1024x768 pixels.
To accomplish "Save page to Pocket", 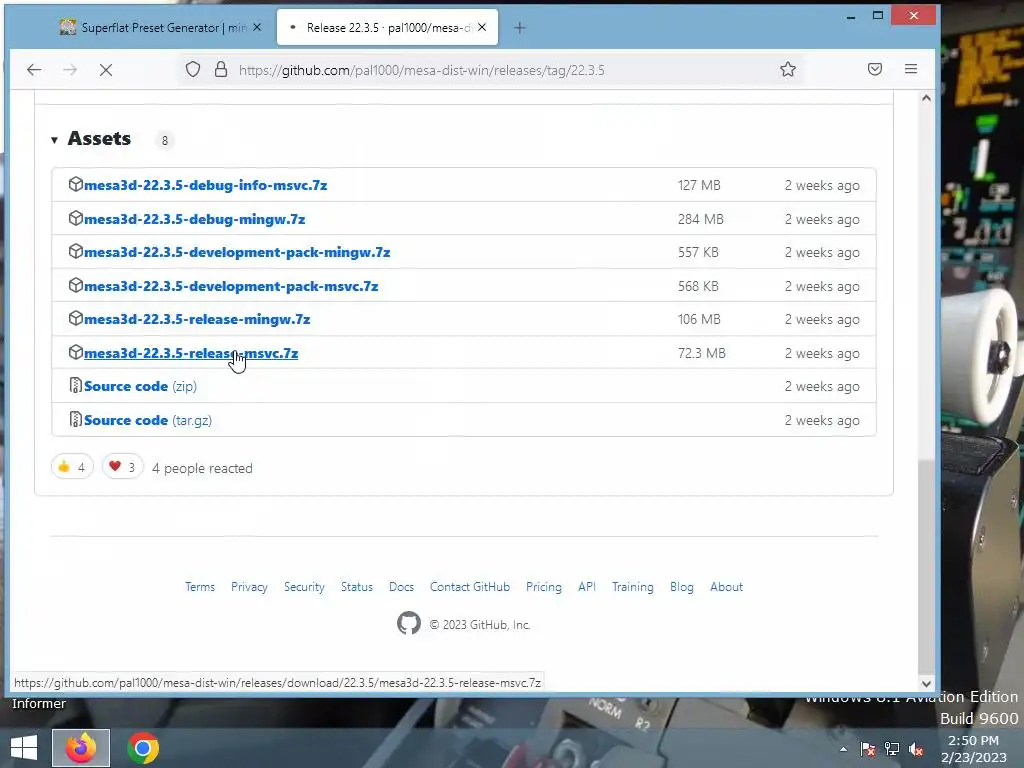I will click(875, 69).
